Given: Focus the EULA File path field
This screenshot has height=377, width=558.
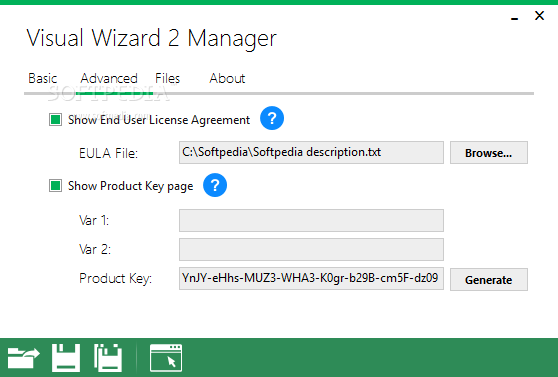Looking at the screenshot, I should pos(311,152).
